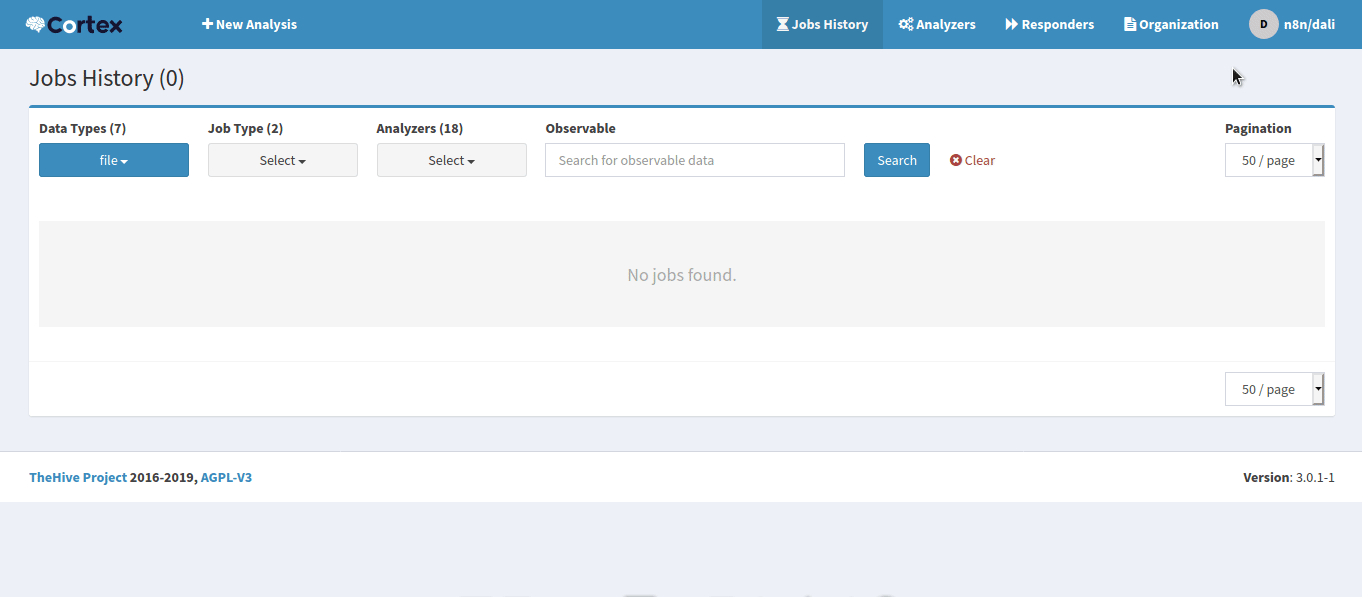This screenshot has width=1362, height=597.
Task: Expand the Analyzers Select dropdown
Action: click(451, 159)
